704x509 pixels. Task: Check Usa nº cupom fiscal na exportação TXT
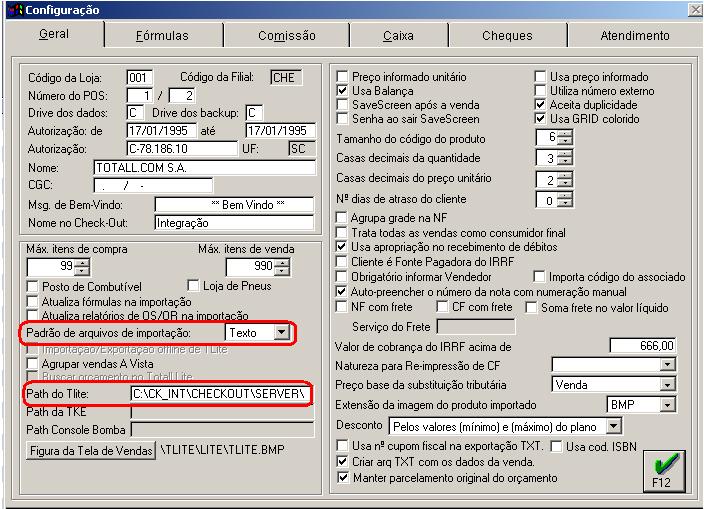tap(342, 446)
